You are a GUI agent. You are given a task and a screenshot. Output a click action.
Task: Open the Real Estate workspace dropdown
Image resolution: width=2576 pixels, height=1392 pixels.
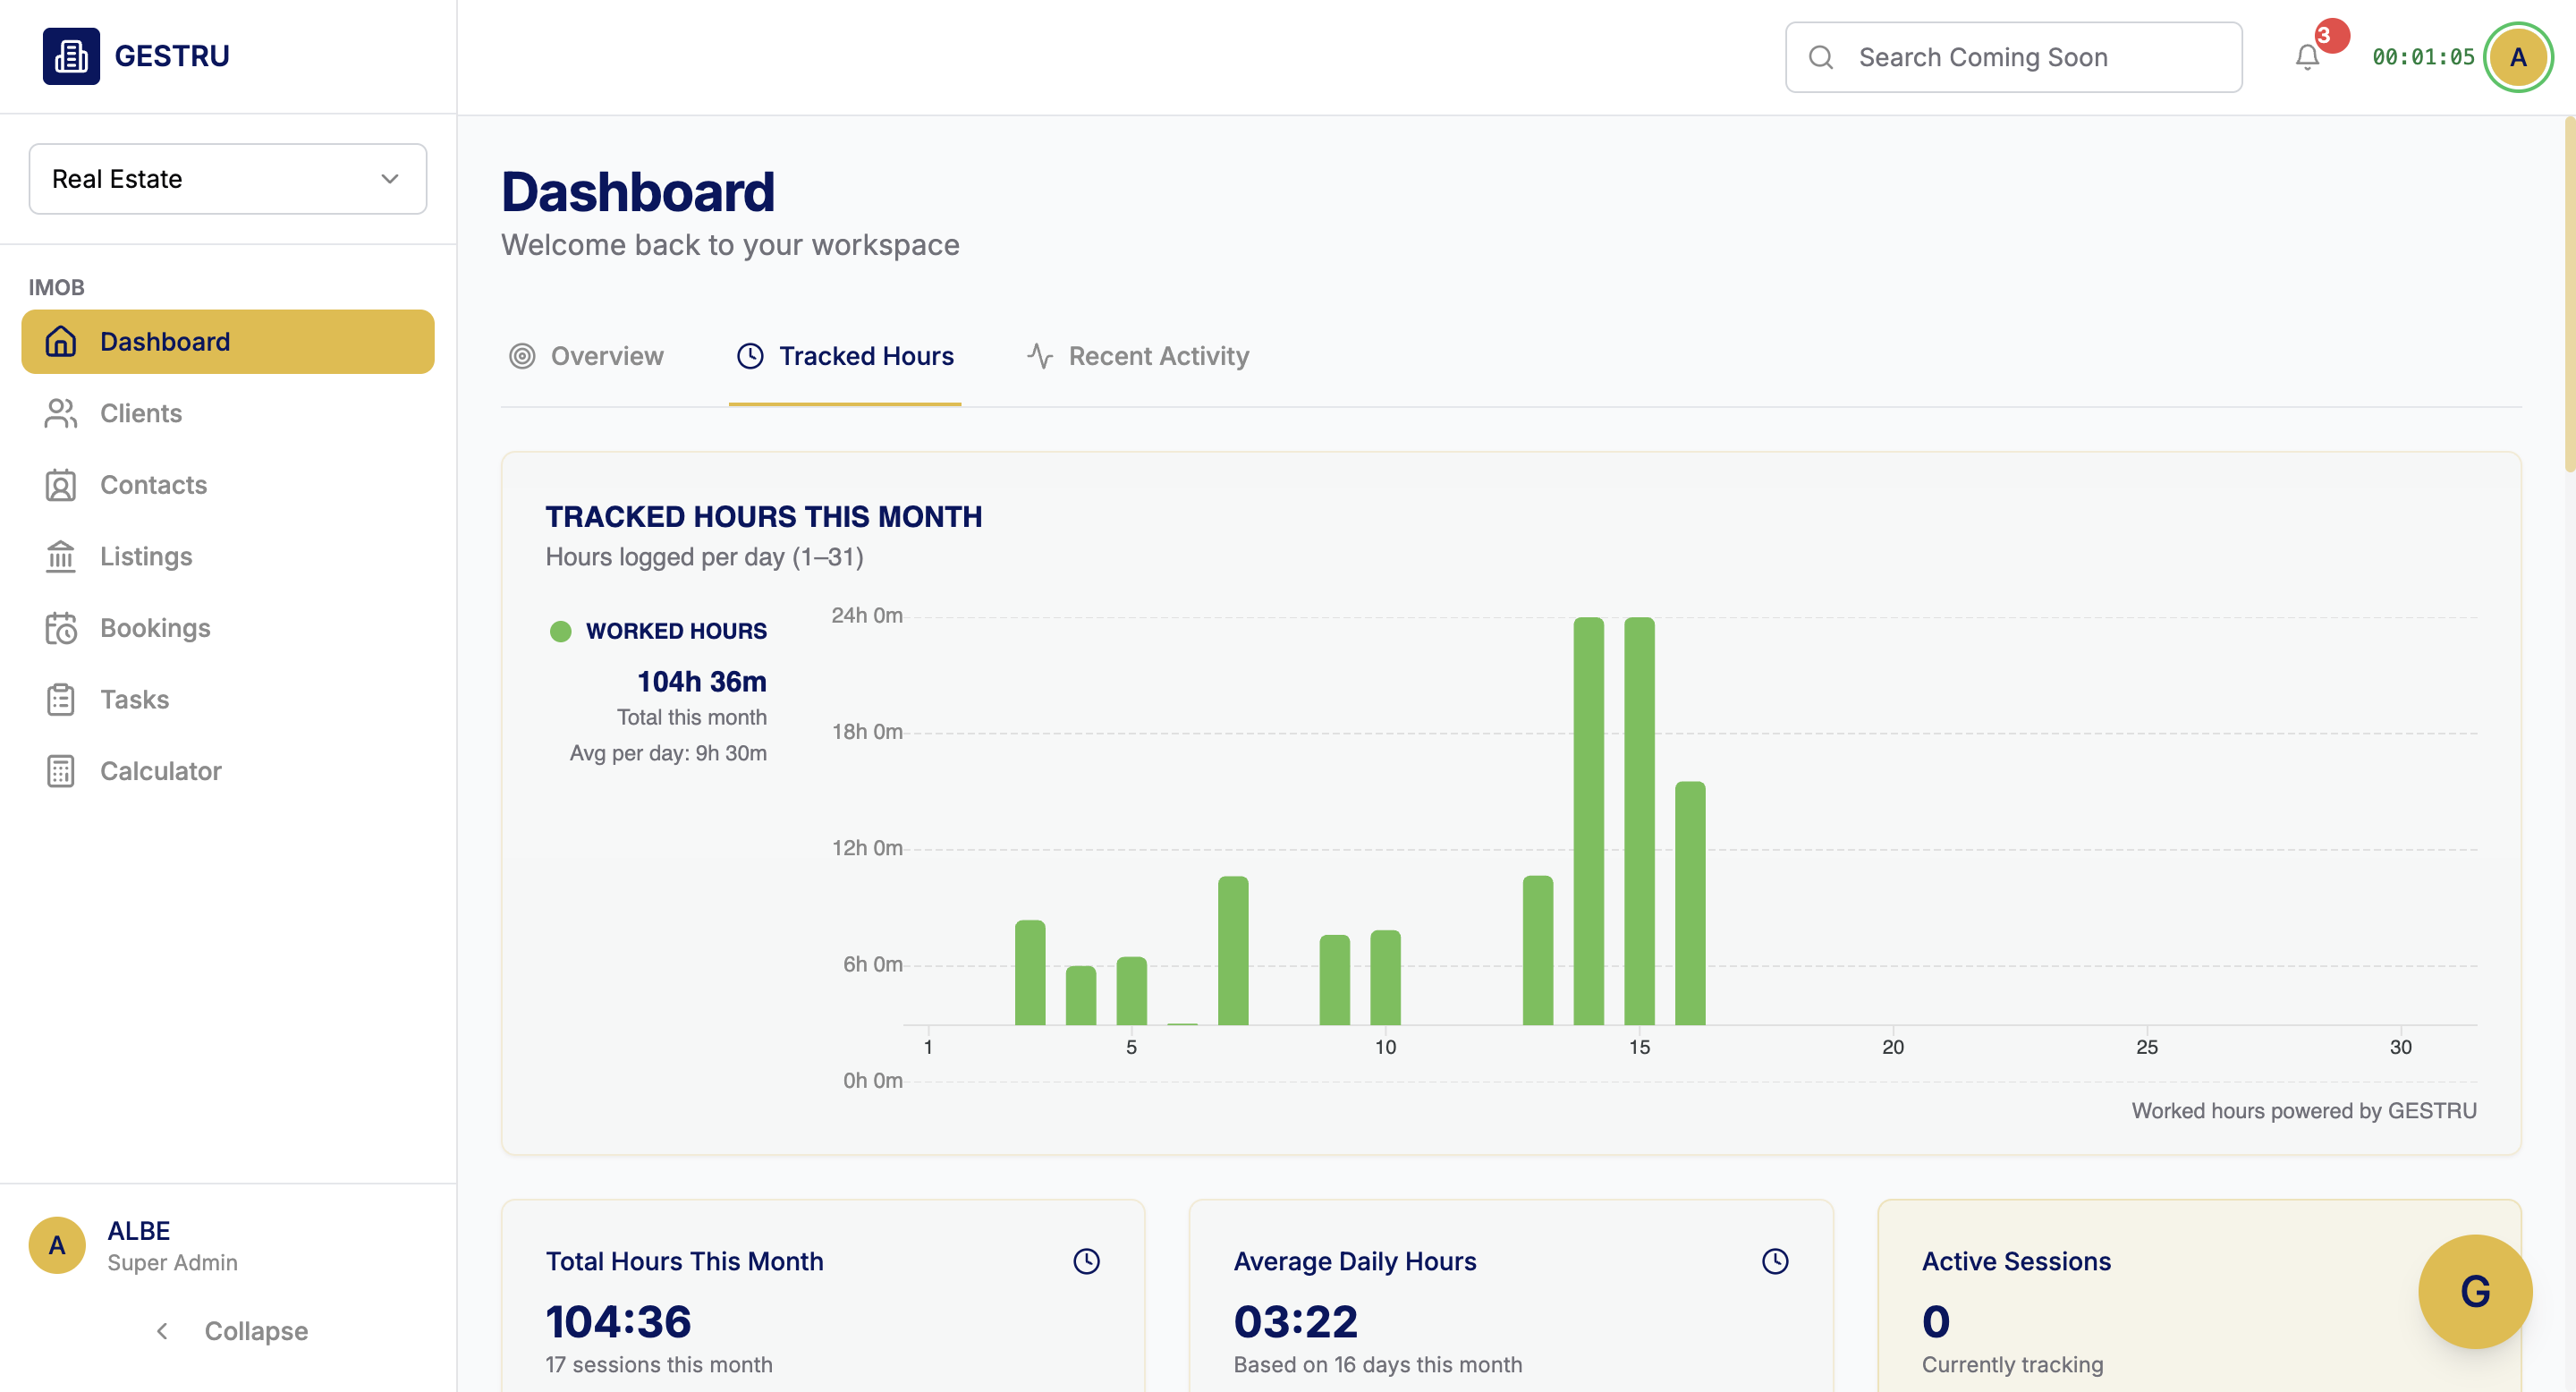point(228,179)
